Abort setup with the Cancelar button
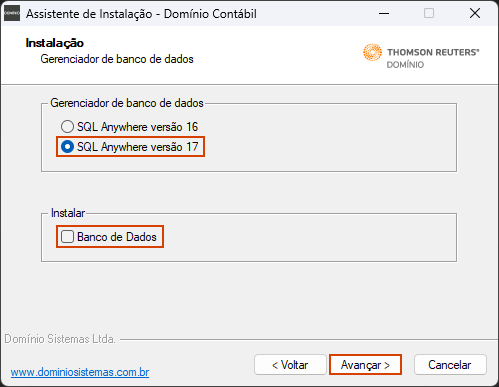Screen dimensions: 499x387 pos(450,365)
